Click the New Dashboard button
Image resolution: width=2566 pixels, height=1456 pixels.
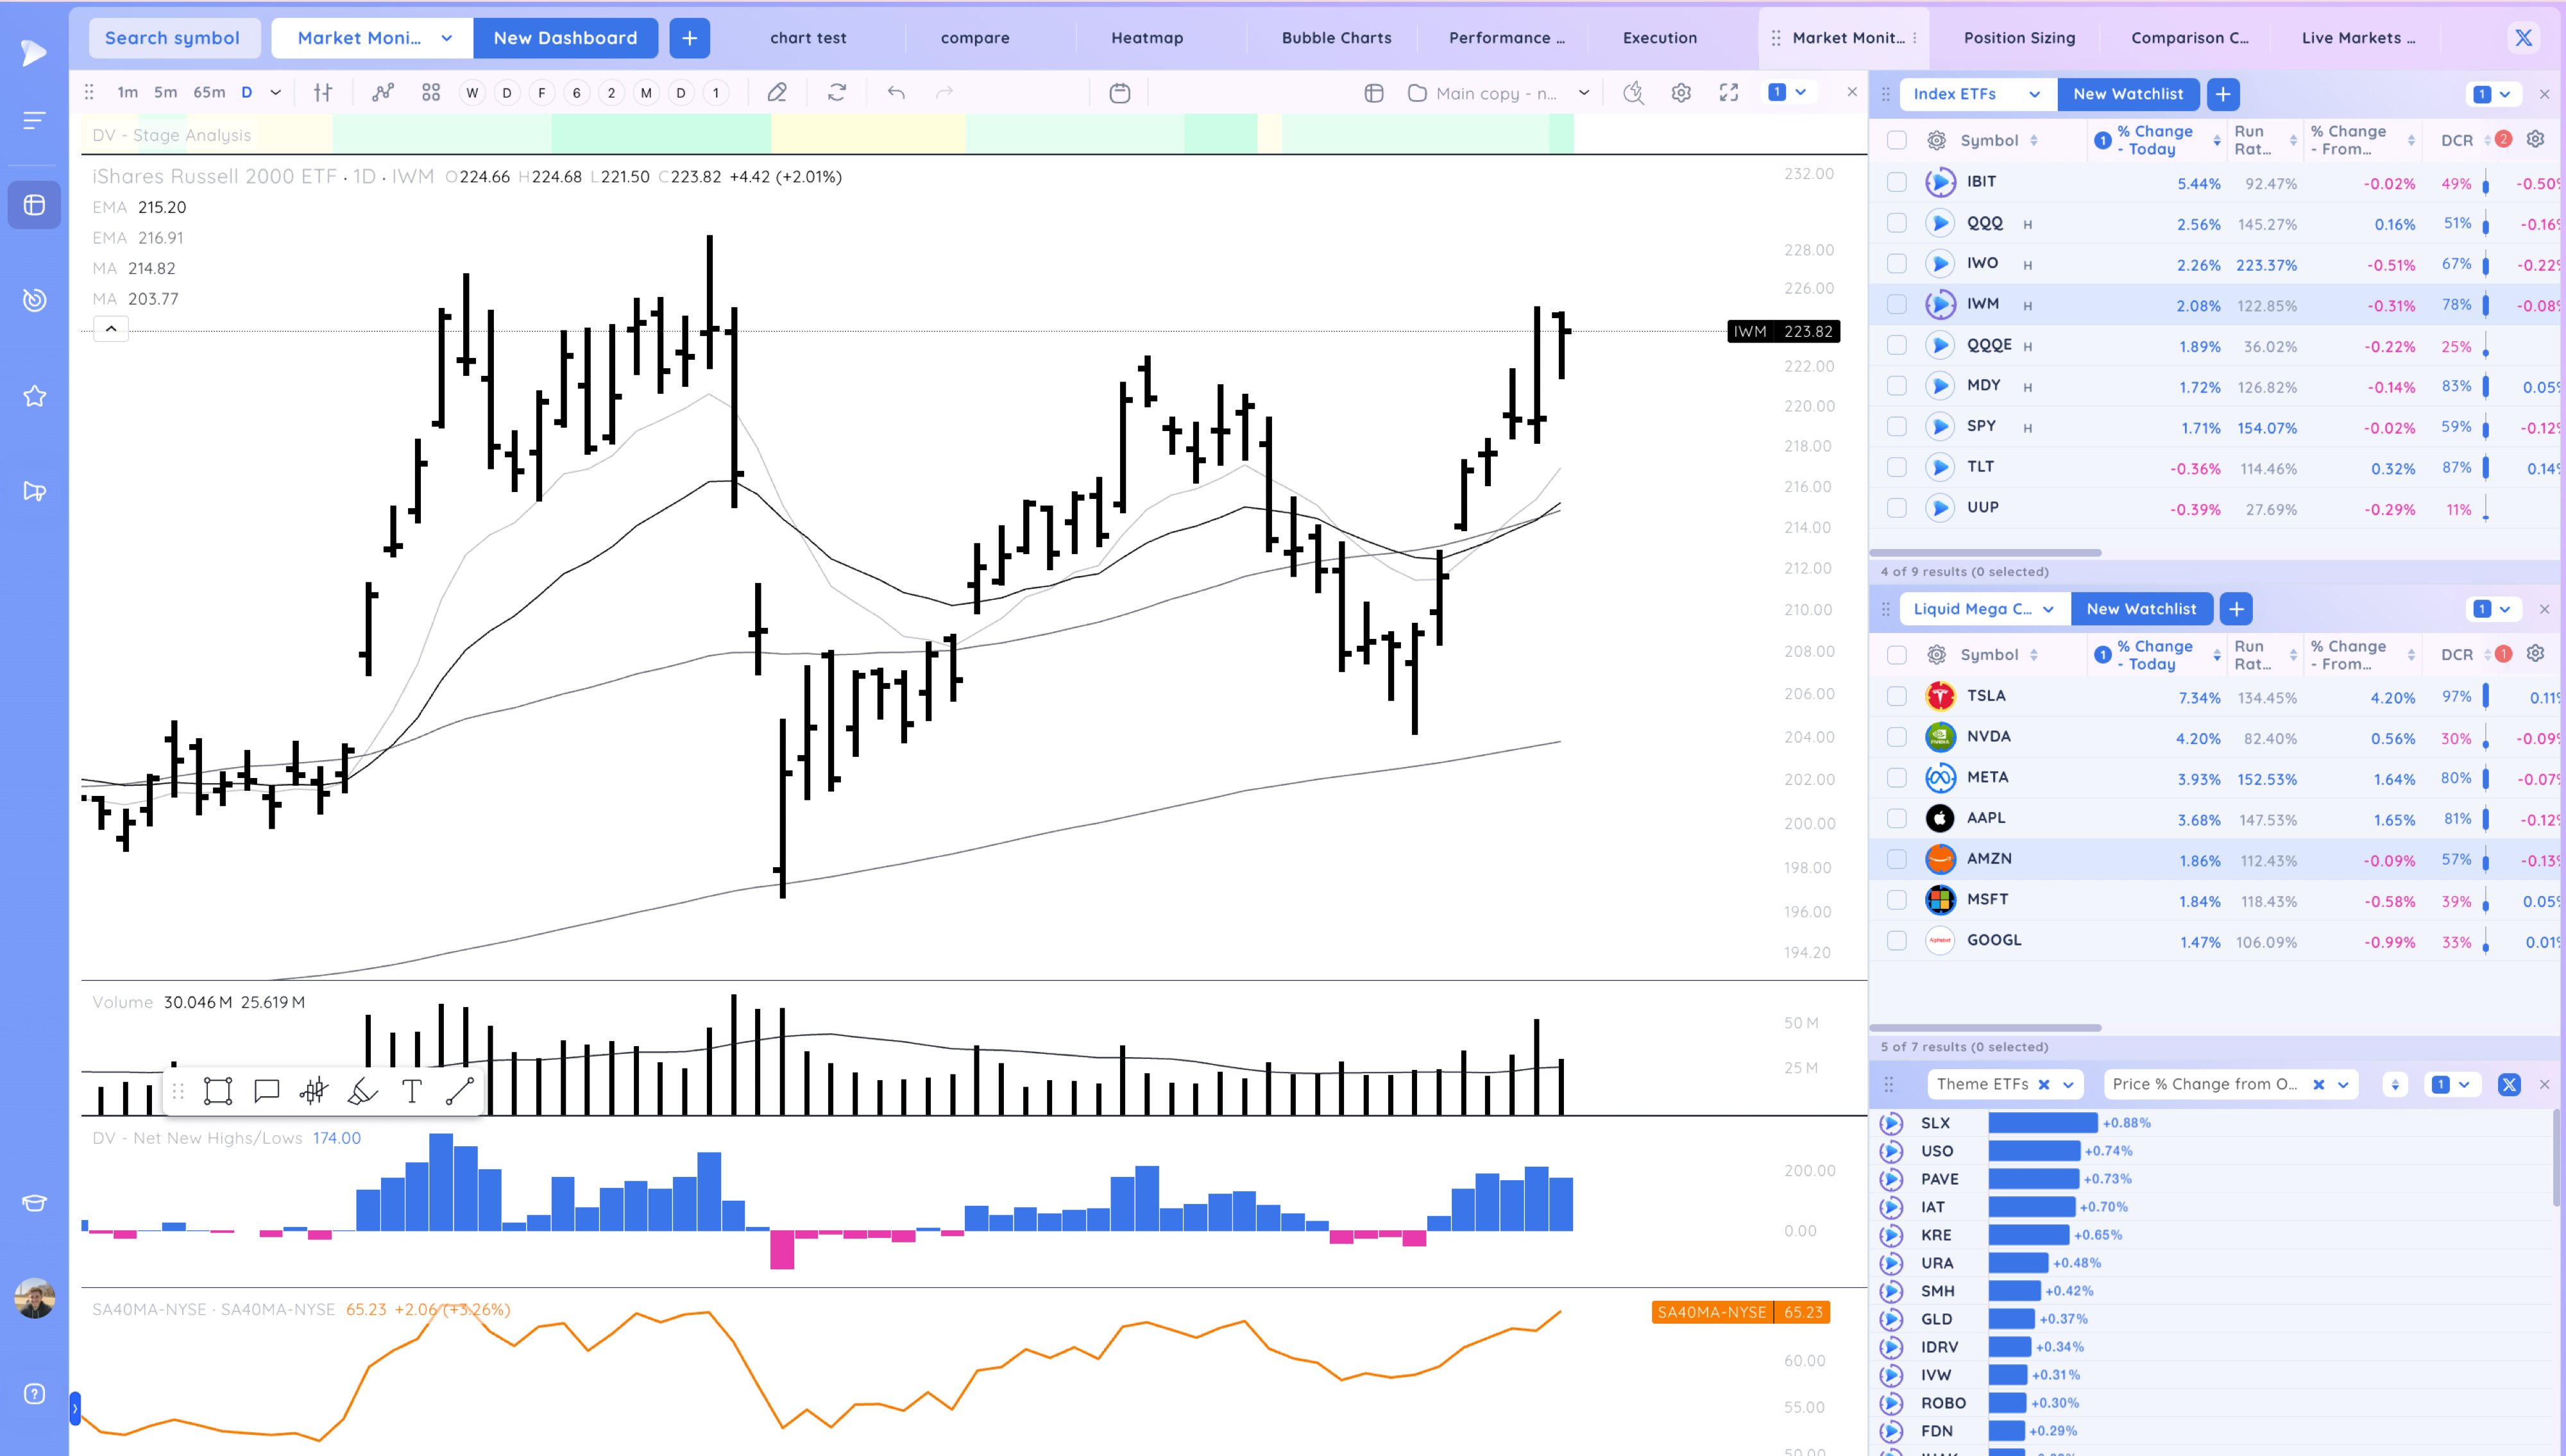[565, 38]
